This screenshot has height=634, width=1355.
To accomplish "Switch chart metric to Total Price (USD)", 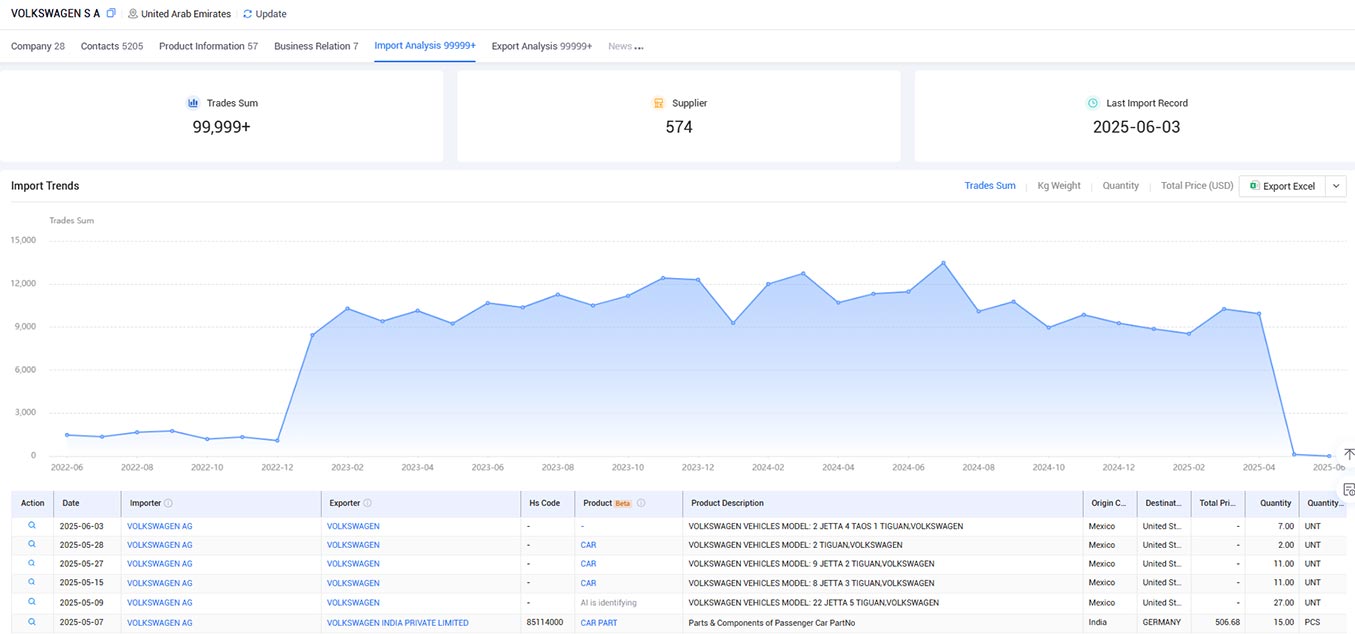I will 1197,186.
